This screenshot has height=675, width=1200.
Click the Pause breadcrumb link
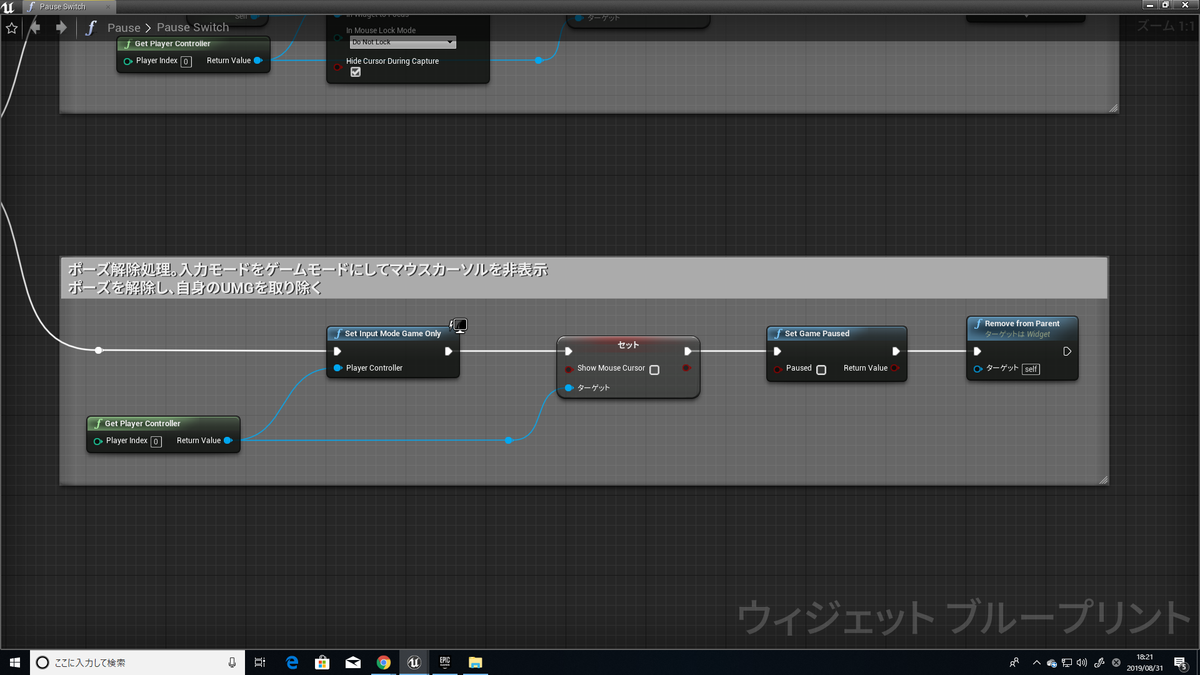point(123,28)
